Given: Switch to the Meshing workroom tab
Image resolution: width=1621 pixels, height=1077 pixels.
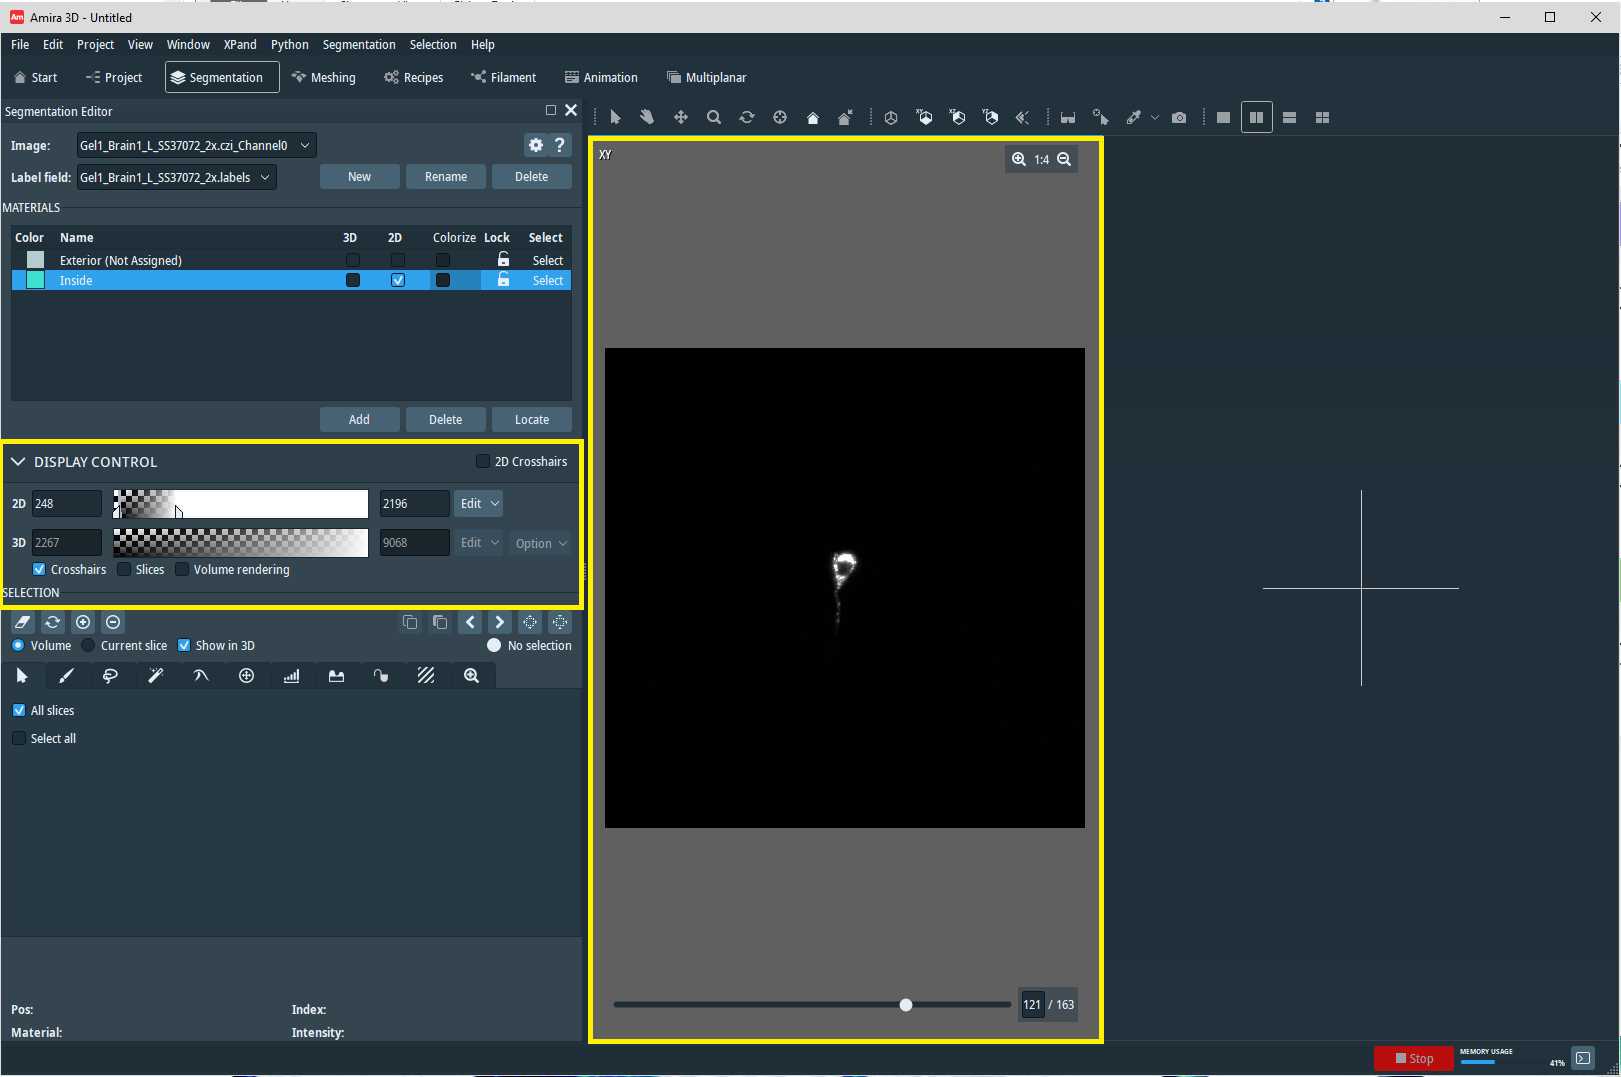Looking at the screenshot, I should pyautogui.click(x=324, y=77).
